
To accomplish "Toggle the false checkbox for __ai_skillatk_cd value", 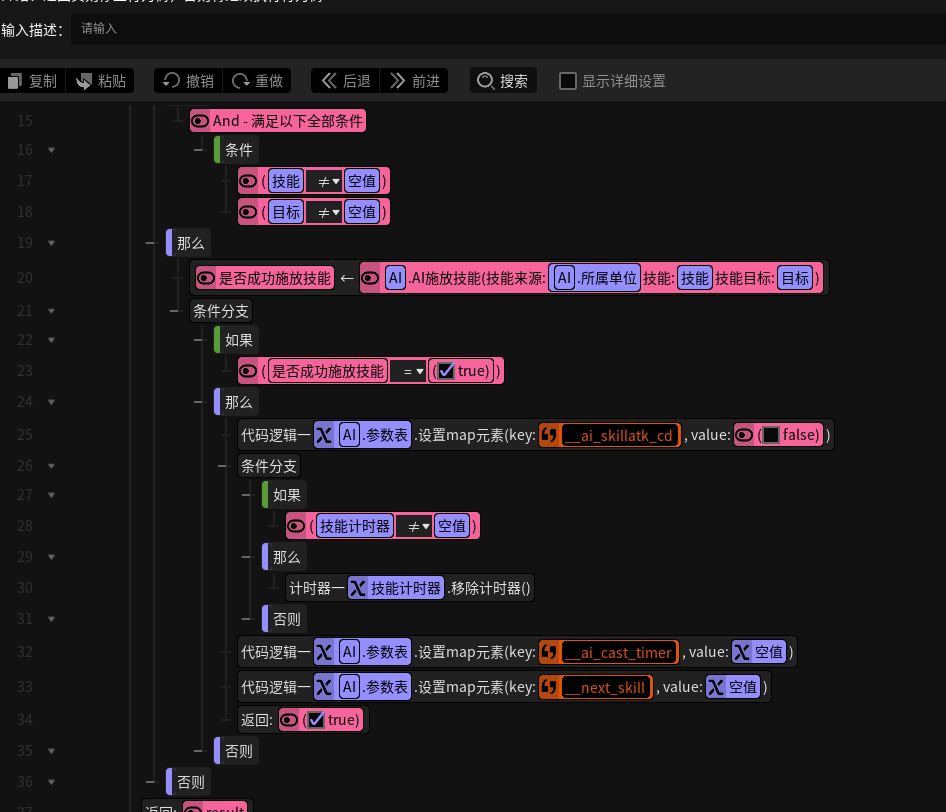I will click(770, 435).
